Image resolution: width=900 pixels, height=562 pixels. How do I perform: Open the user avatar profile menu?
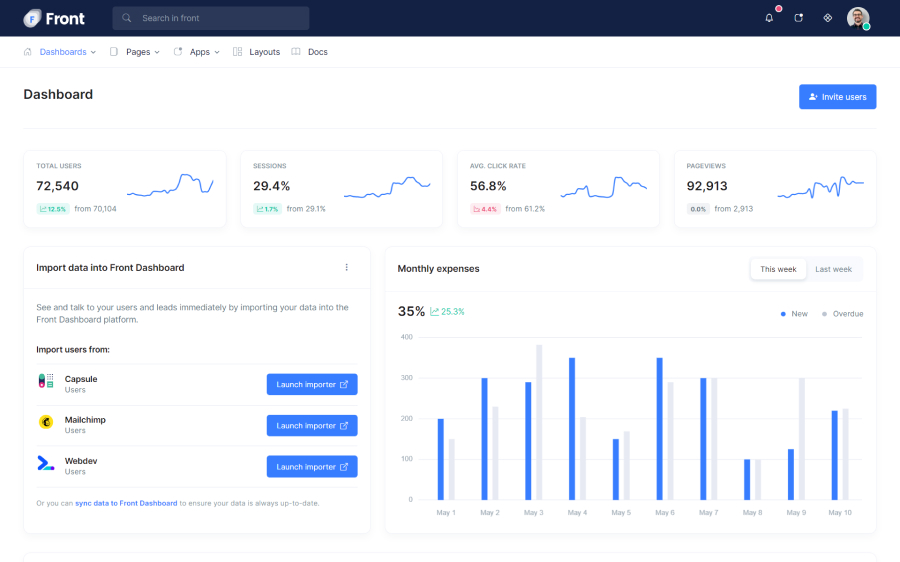[858, 18]
